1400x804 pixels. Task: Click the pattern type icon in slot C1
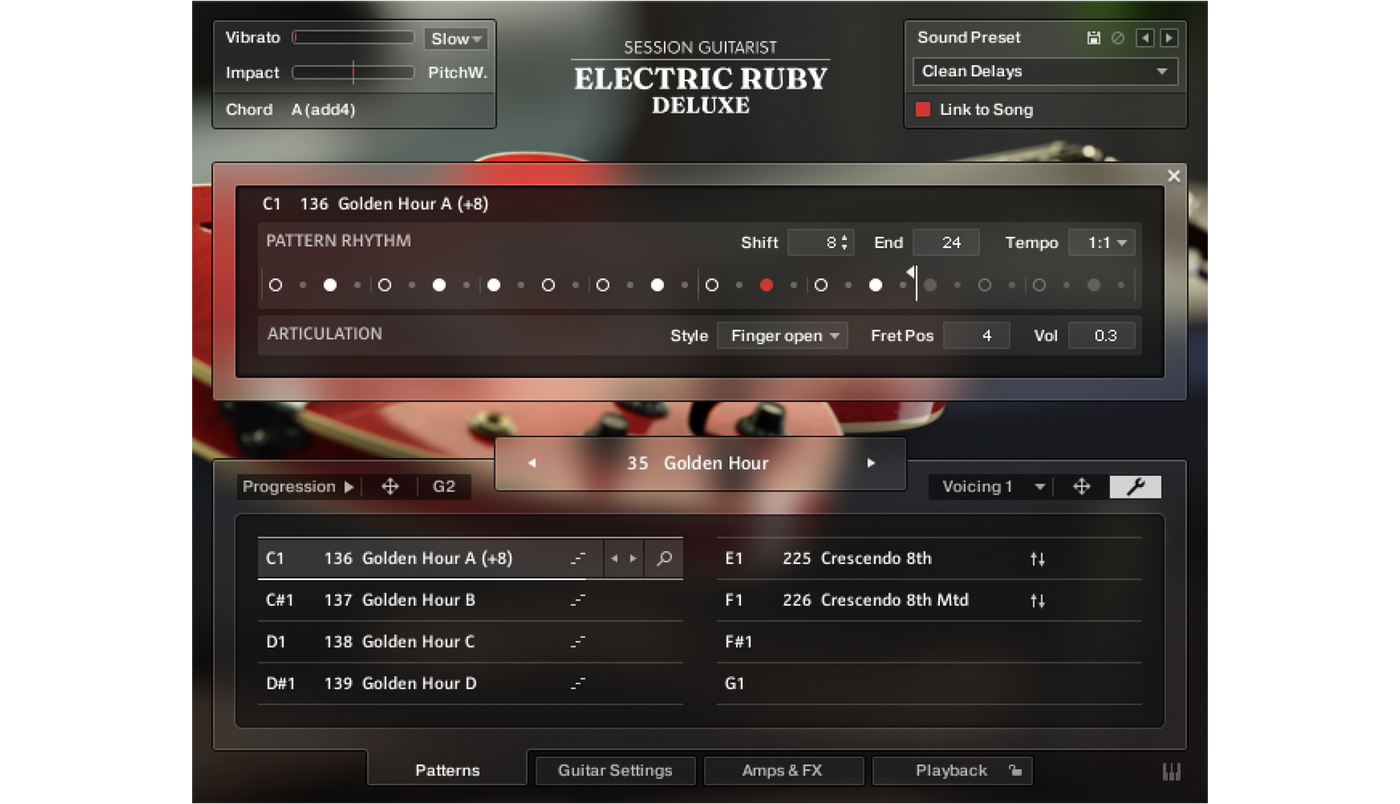pyautogui.click(x=578, y=559)
